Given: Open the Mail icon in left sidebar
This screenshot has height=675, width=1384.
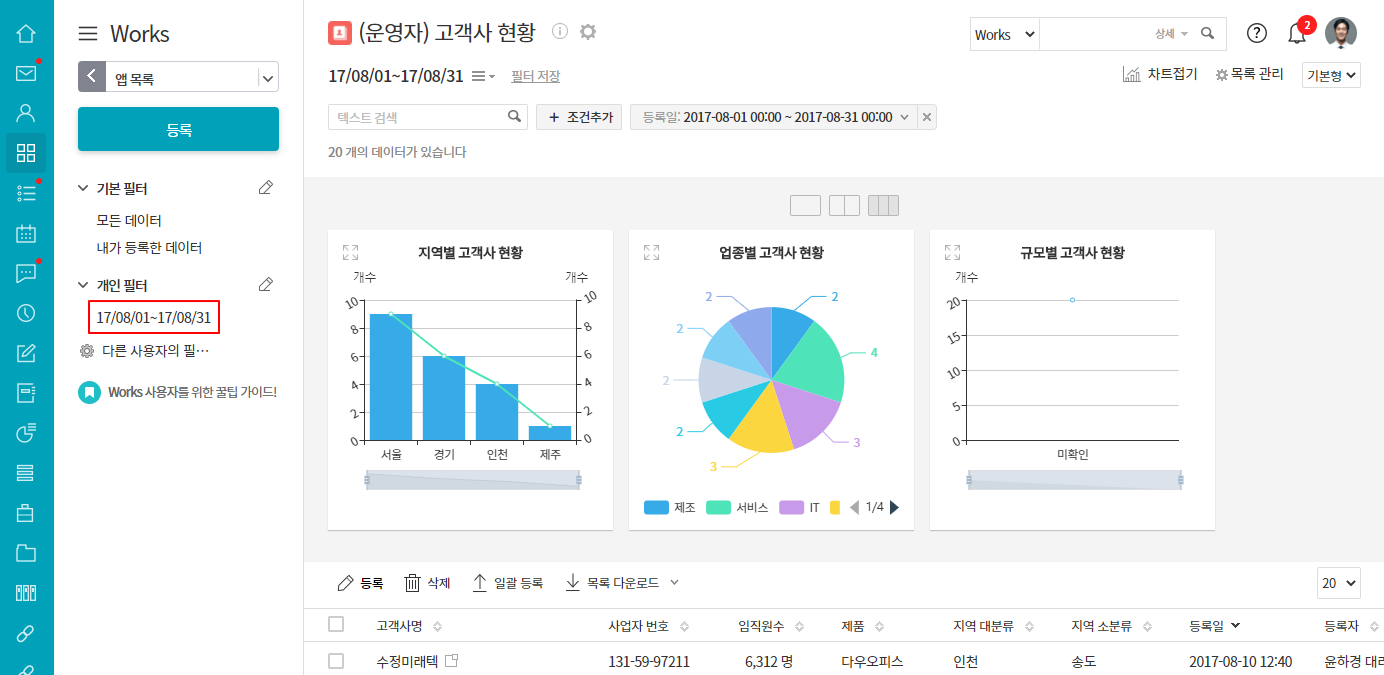Looking at the screenshot, I should [x=26, y=73].
